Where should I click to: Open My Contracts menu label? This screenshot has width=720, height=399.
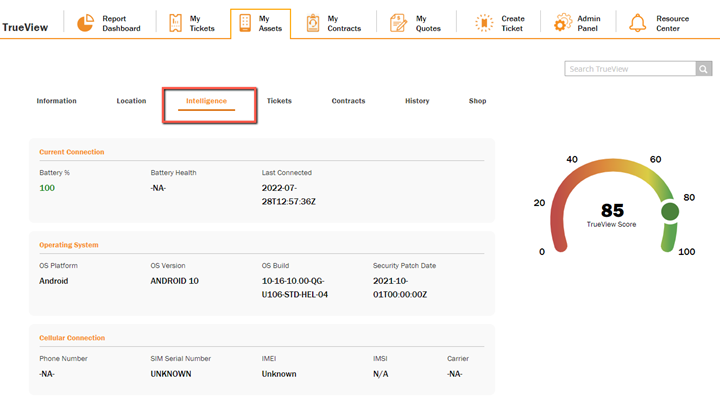[x=344, y=23]
